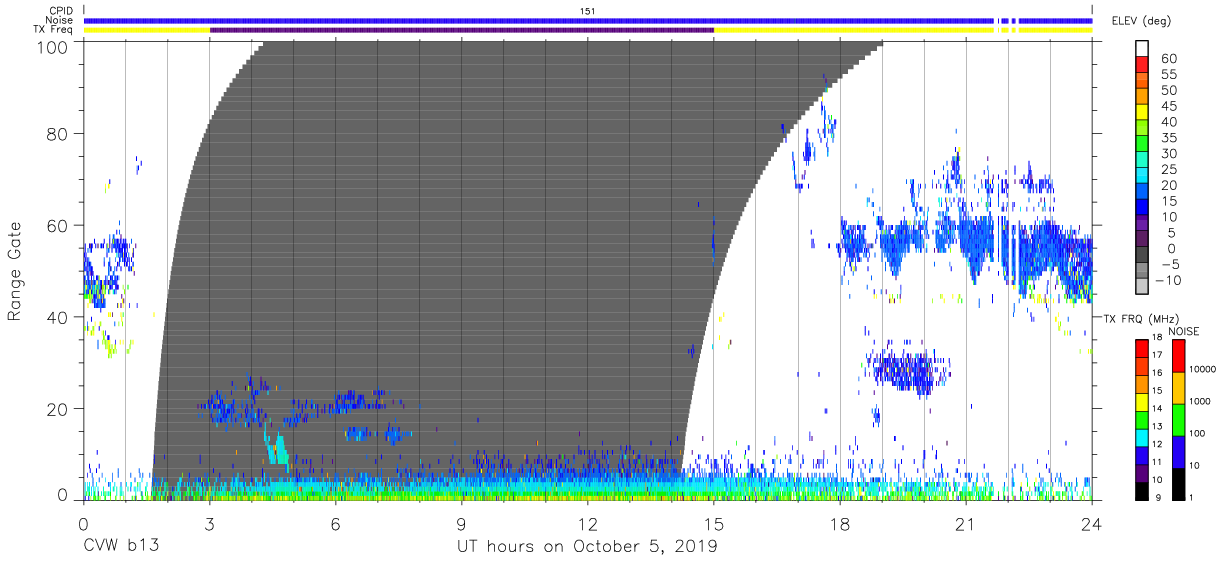Click the '6' tick on the UT hours axis
Image resolution: width=1228 pixels, height=567 pixels.
pos(335,523)
